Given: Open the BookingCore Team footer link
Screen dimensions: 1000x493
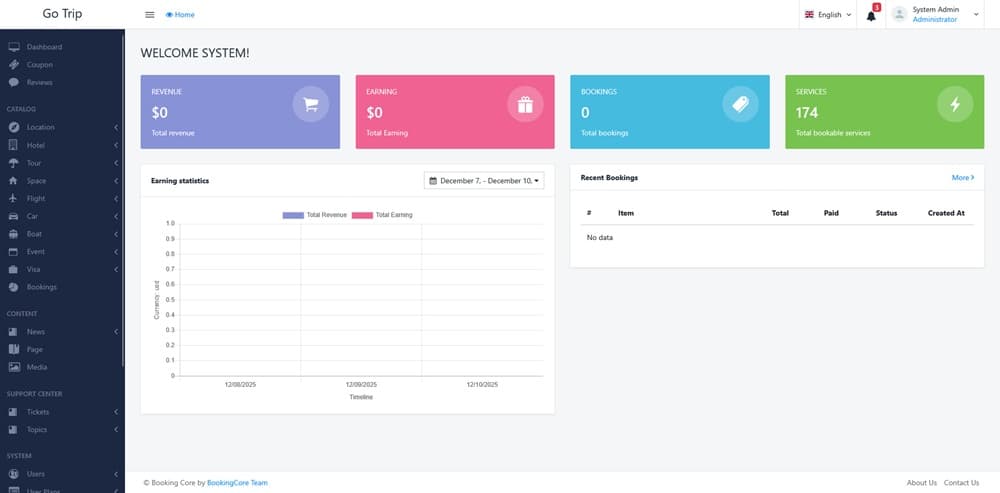Looking at the screenshot, I should tap(237, 483).
